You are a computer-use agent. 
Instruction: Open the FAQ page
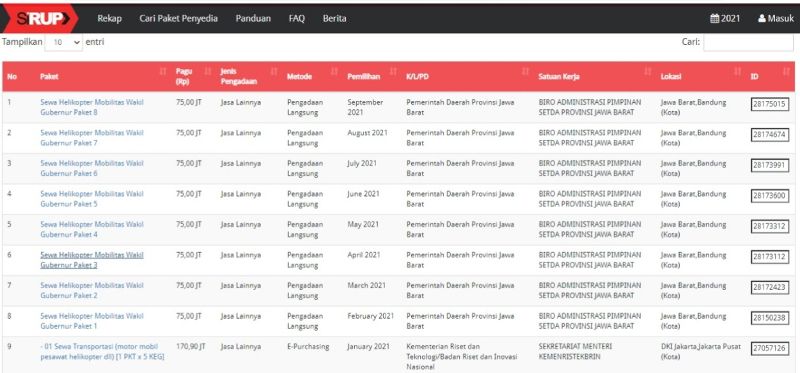pos(296,18)
